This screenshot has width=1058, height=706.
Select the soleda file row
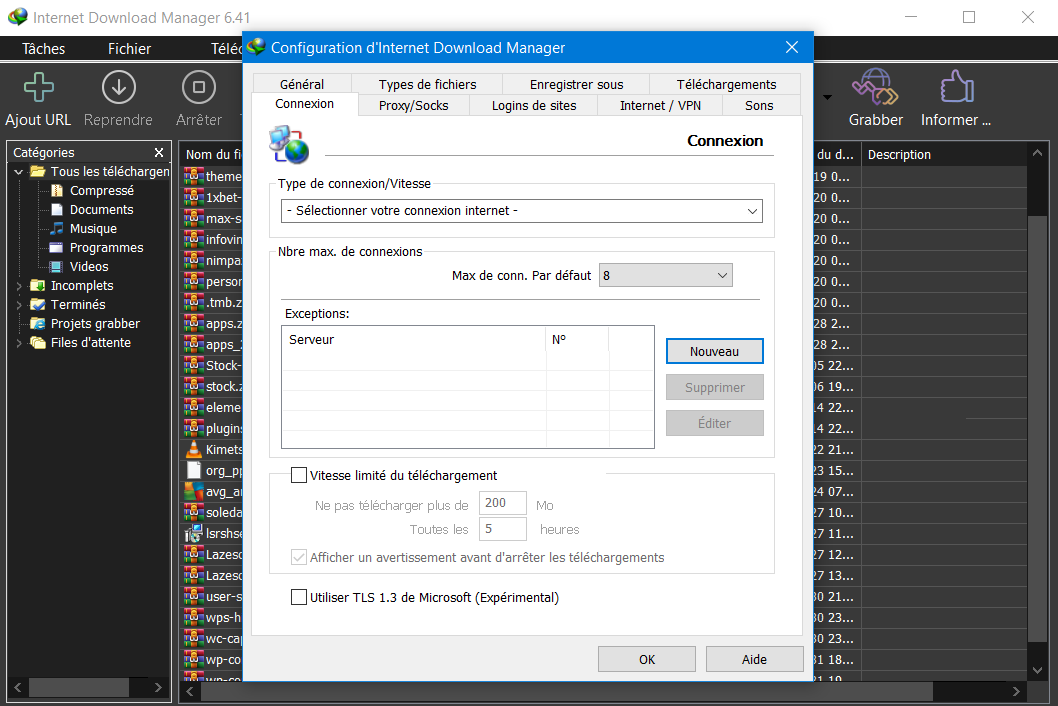[x=215, y=512]
